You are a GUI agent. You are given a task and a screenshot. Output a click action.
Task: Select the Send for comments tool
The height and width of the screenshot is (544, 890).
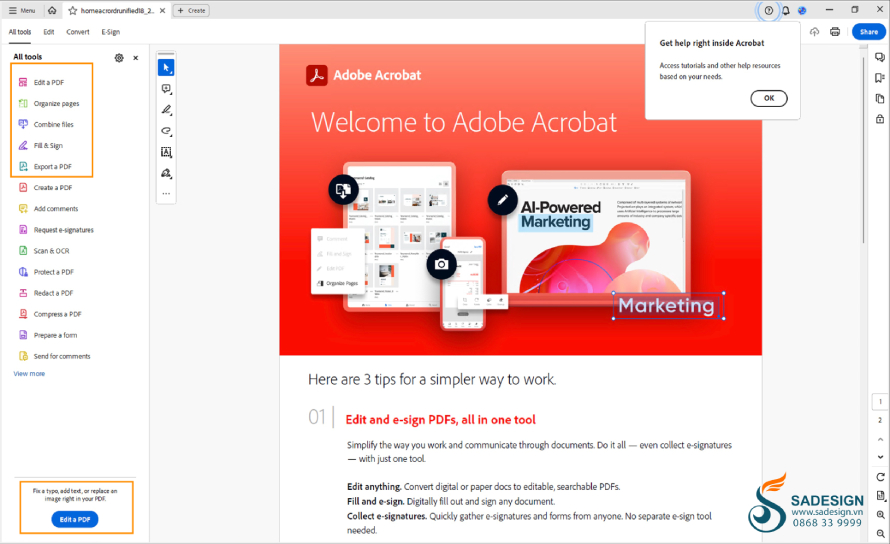pyautogui.click(x=54, y=356)
